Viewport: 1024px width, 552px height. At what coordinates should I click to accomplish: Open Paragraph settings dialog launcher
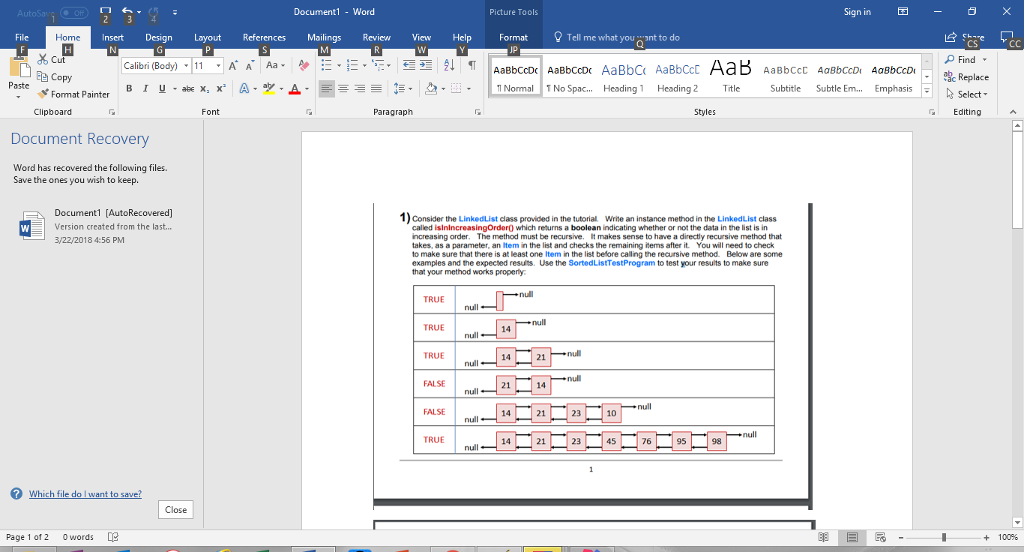pyautogui.click(x=477, y=112)
